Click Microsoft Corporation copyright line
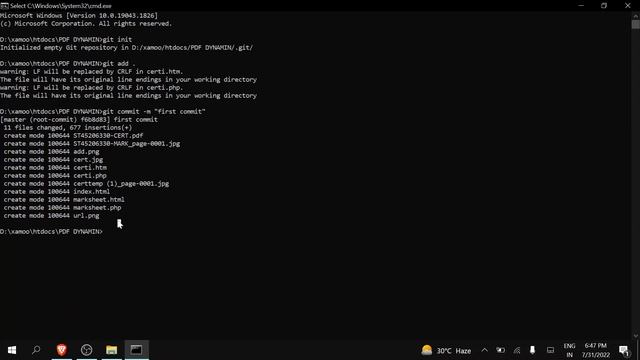Viewport: 640px width, 360px height. (x=86, y=24)
